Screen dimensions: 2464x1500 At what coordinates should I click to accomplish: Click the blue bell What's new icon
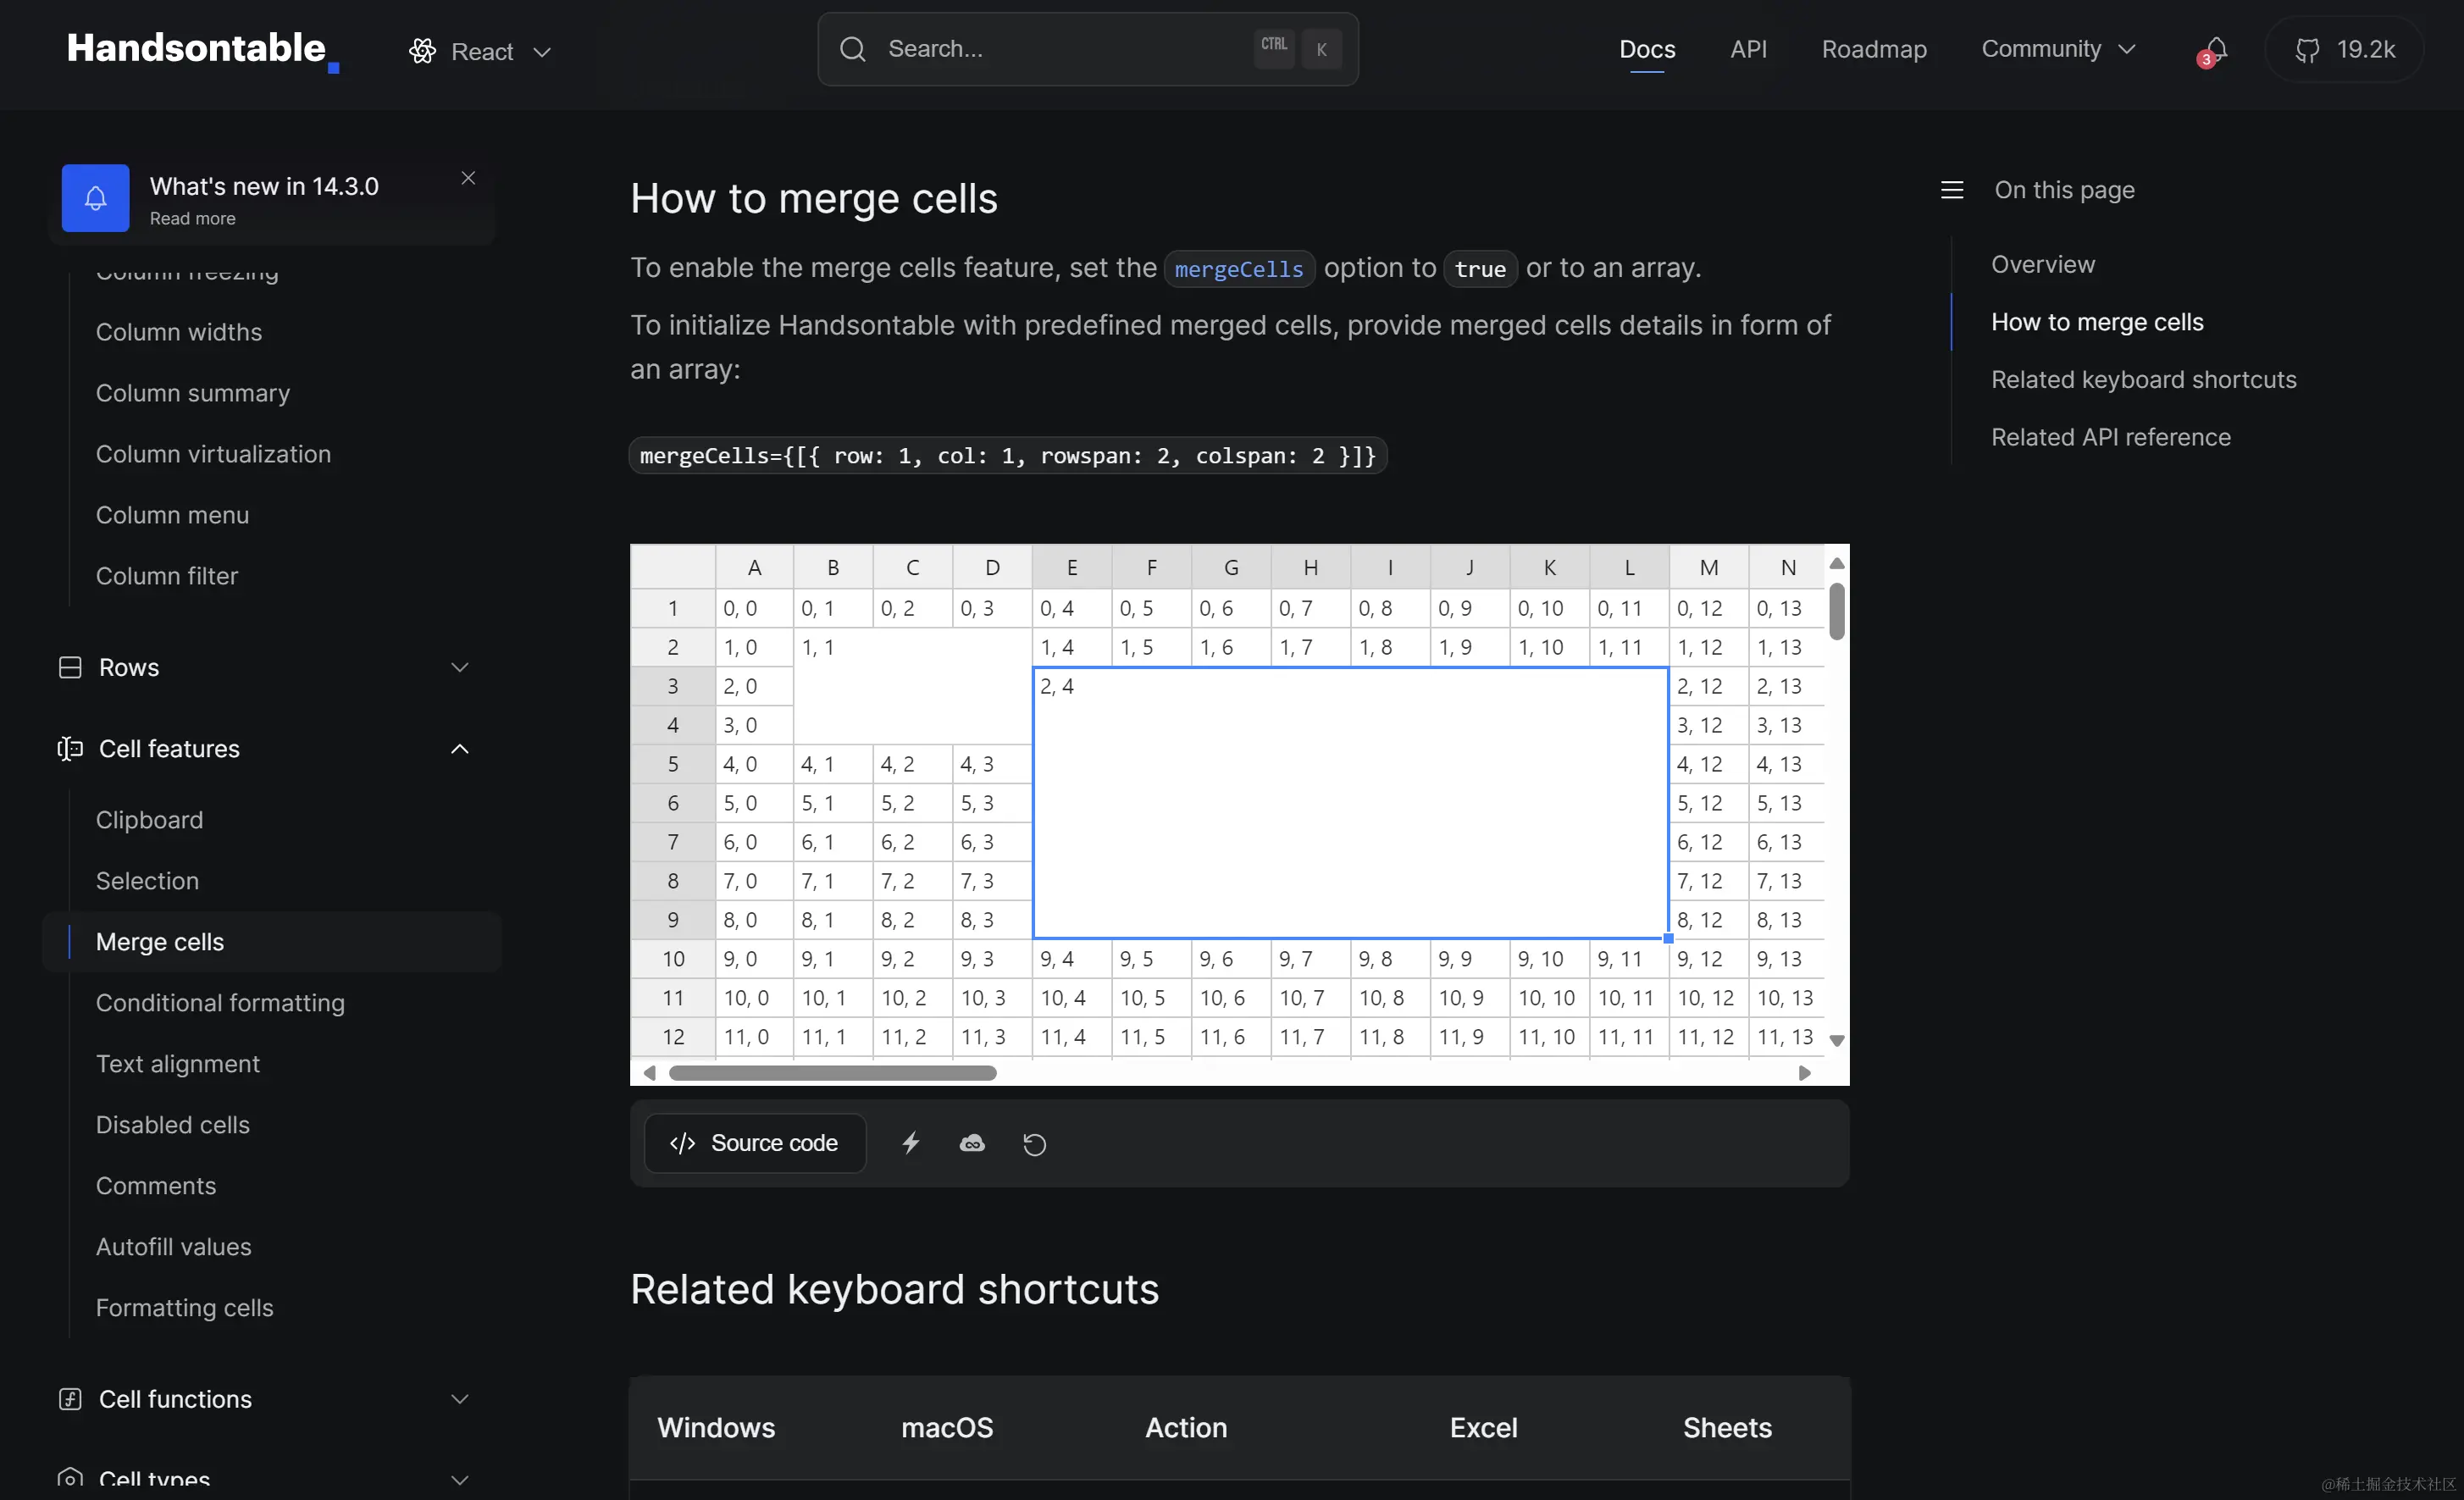95,198
